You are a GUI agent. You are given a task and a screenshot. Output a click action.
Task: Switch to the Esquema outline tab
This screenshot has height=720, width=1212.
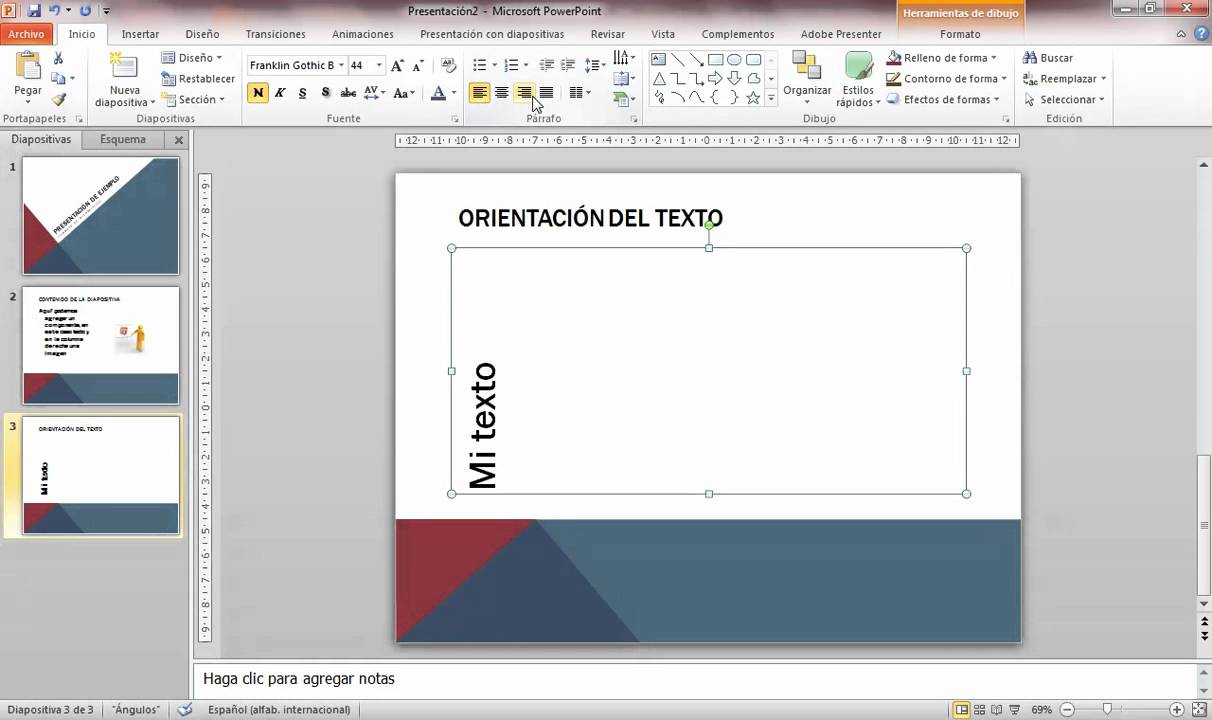click(123, 140)
